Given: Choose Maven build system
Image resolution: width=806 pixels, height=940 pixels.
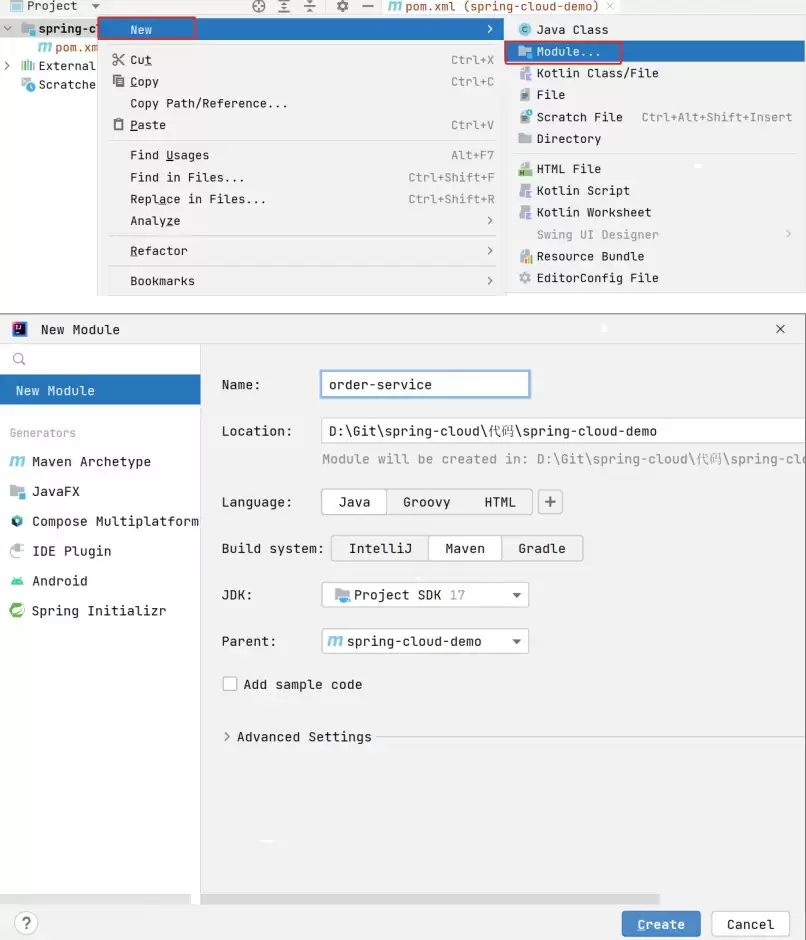Looking at the screenshot, I should (465, 548).
